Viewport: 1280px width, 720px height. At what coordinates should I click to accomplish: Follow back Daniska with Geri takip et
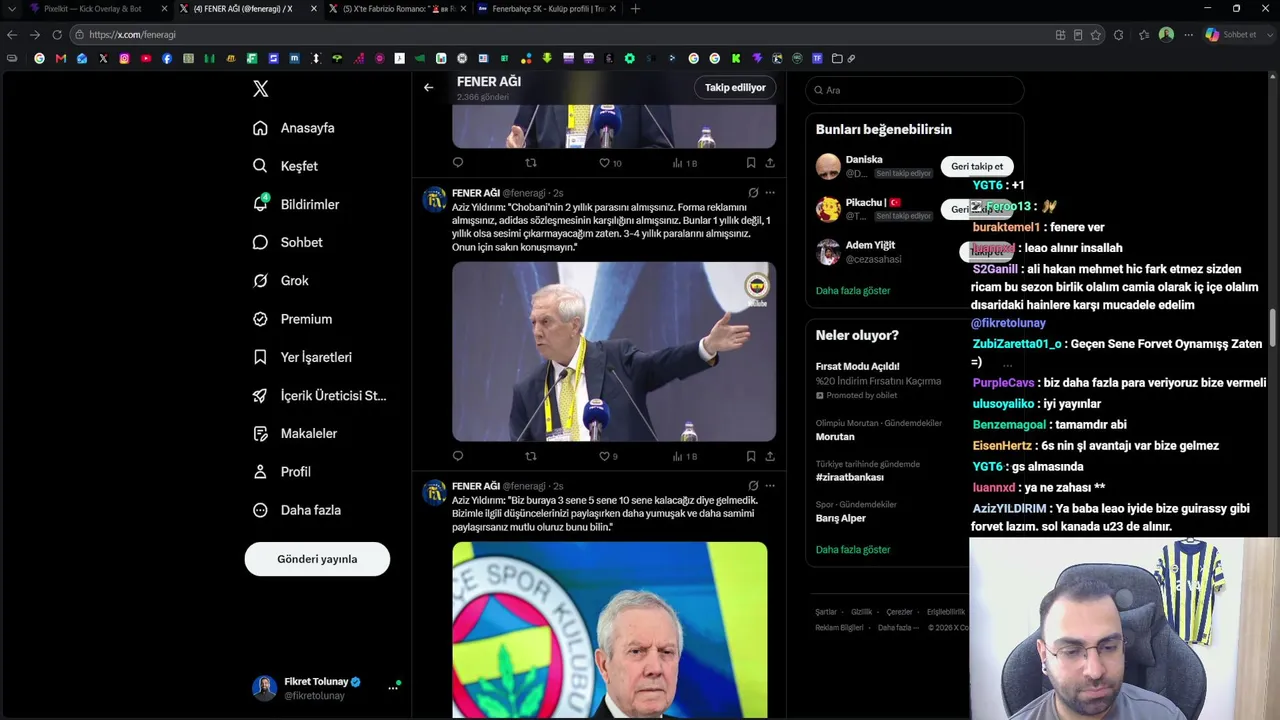977,167
